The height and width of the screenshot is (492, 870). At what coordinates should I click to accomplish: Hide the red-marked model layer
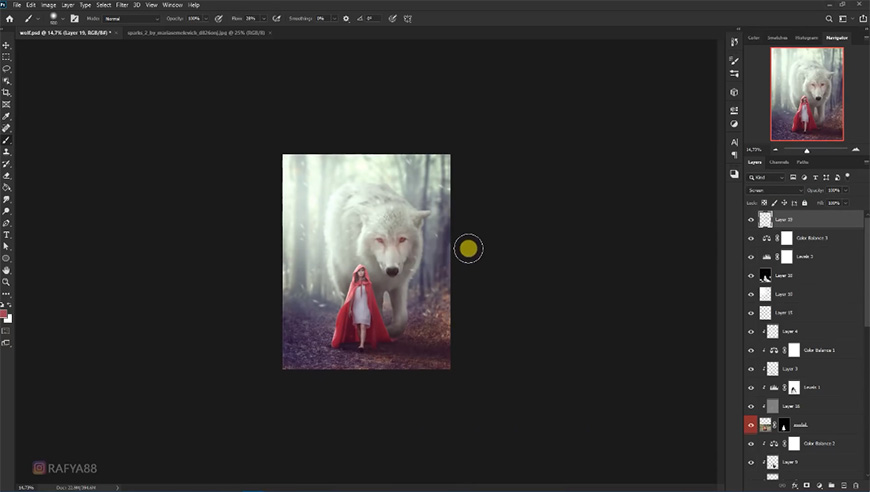(751, 425)
